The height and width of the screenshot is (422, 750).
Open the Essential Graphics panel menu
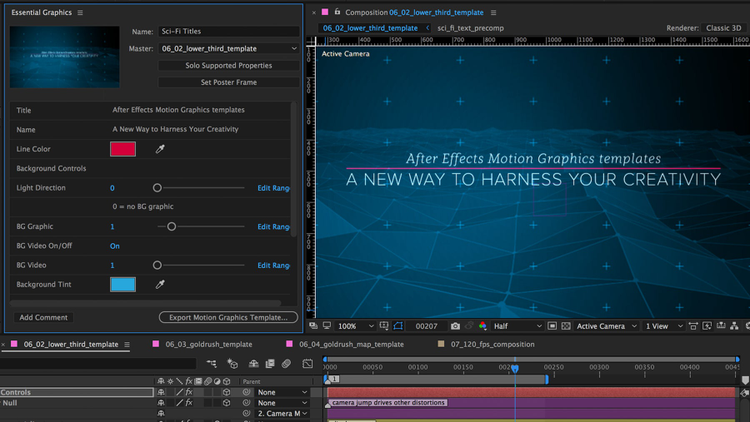[80, 12]
